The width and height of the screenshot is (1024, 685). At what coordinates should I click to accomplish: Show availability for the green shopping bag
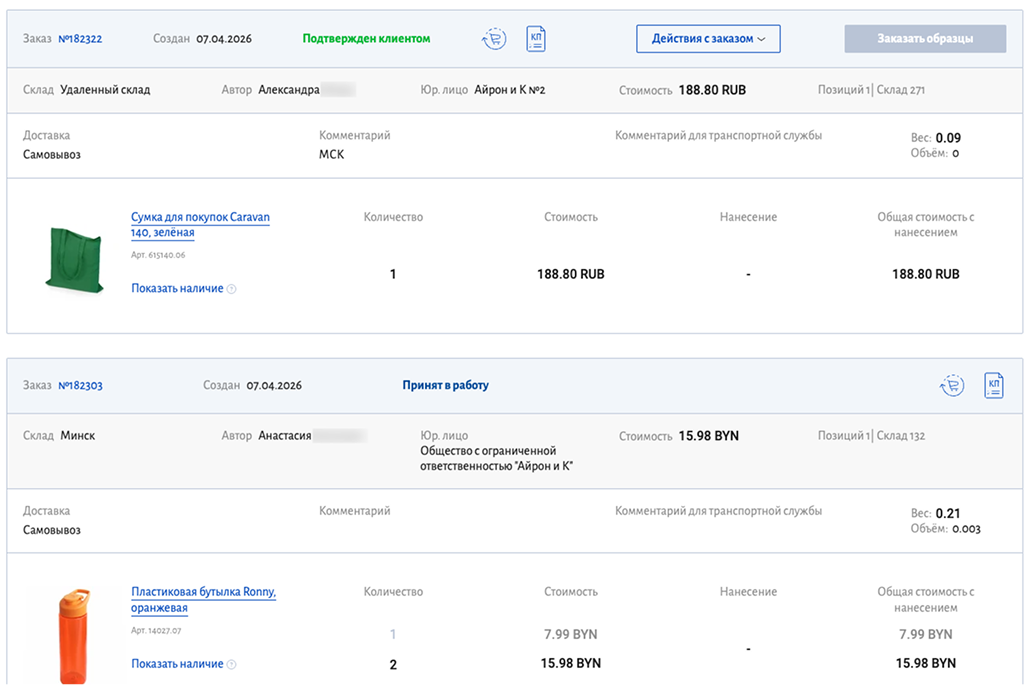176,289
